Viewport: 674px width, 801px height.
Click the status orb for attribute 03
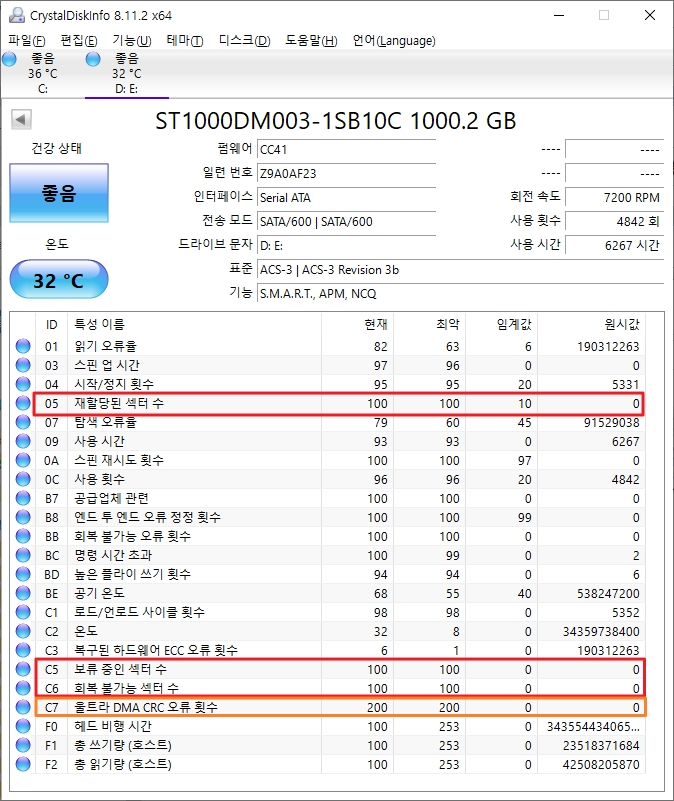(x=23, y=365)
